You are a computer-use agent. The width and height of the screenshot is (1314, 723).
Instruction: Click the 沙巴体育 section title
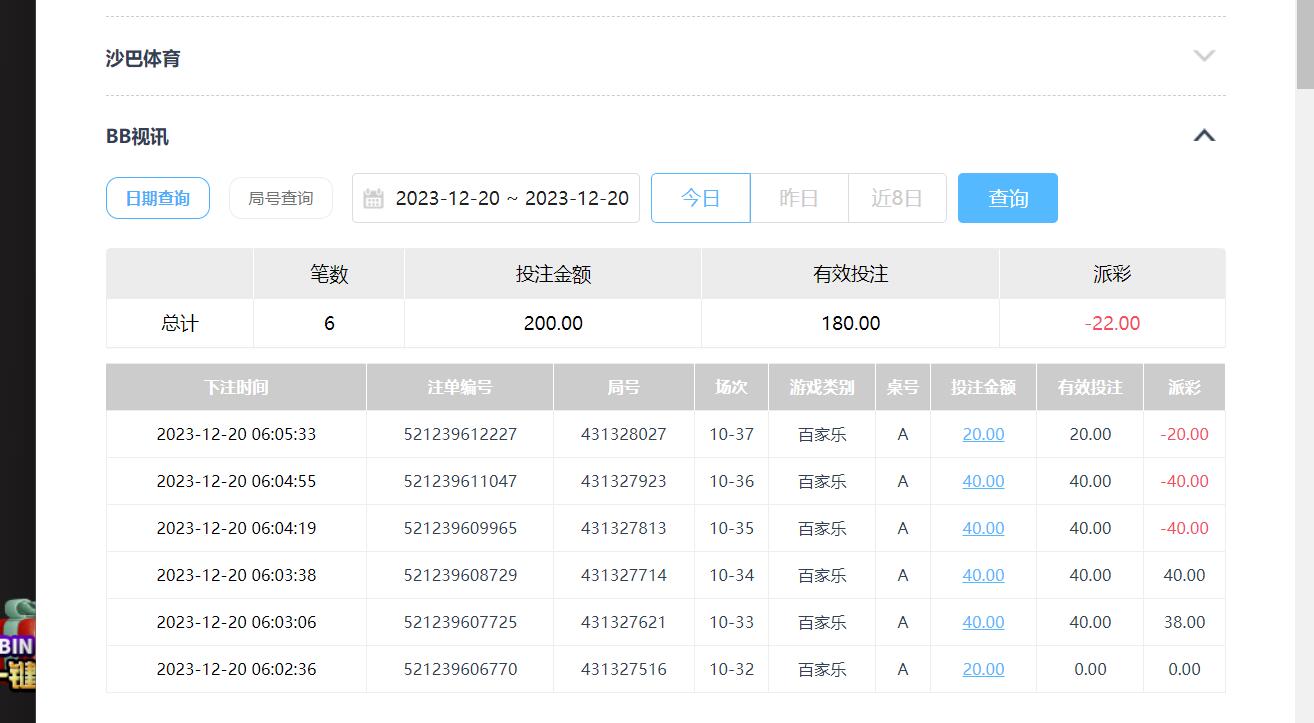pos(143,58)
